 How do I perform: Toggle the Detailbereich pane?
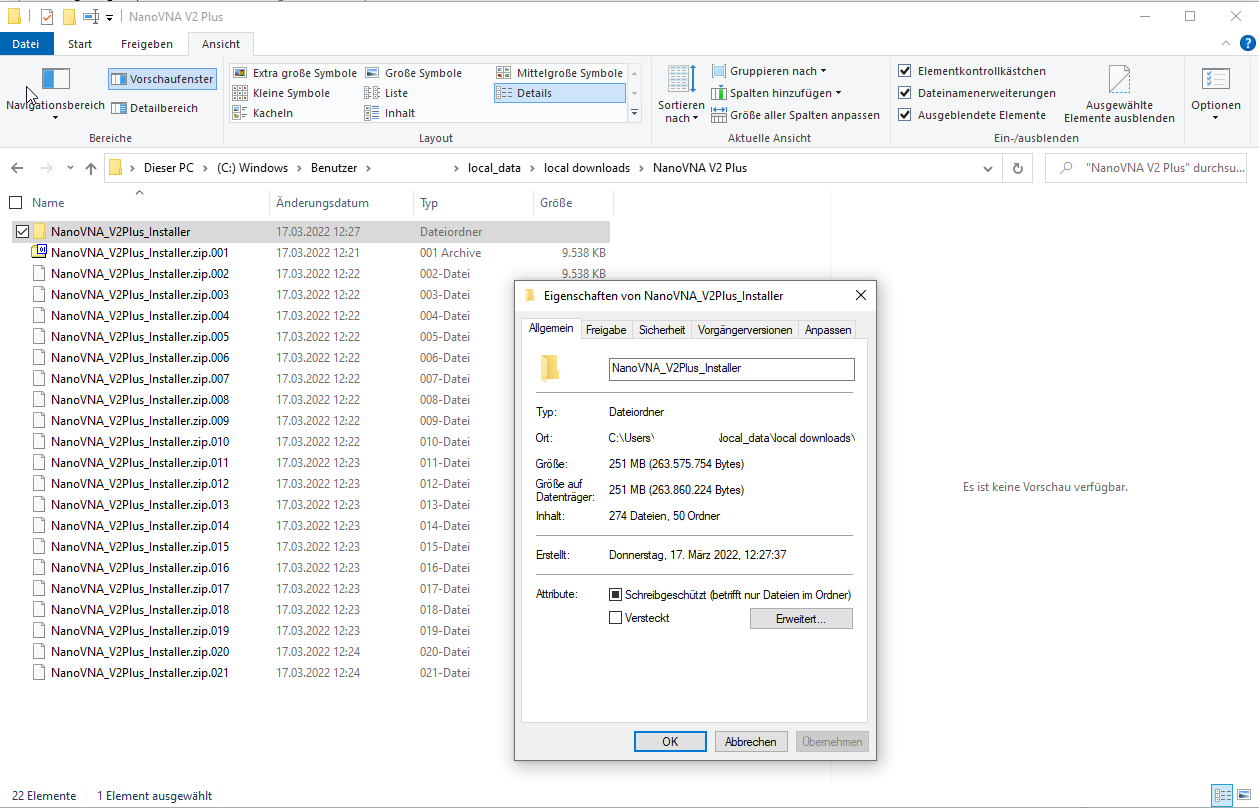(154, 108)
